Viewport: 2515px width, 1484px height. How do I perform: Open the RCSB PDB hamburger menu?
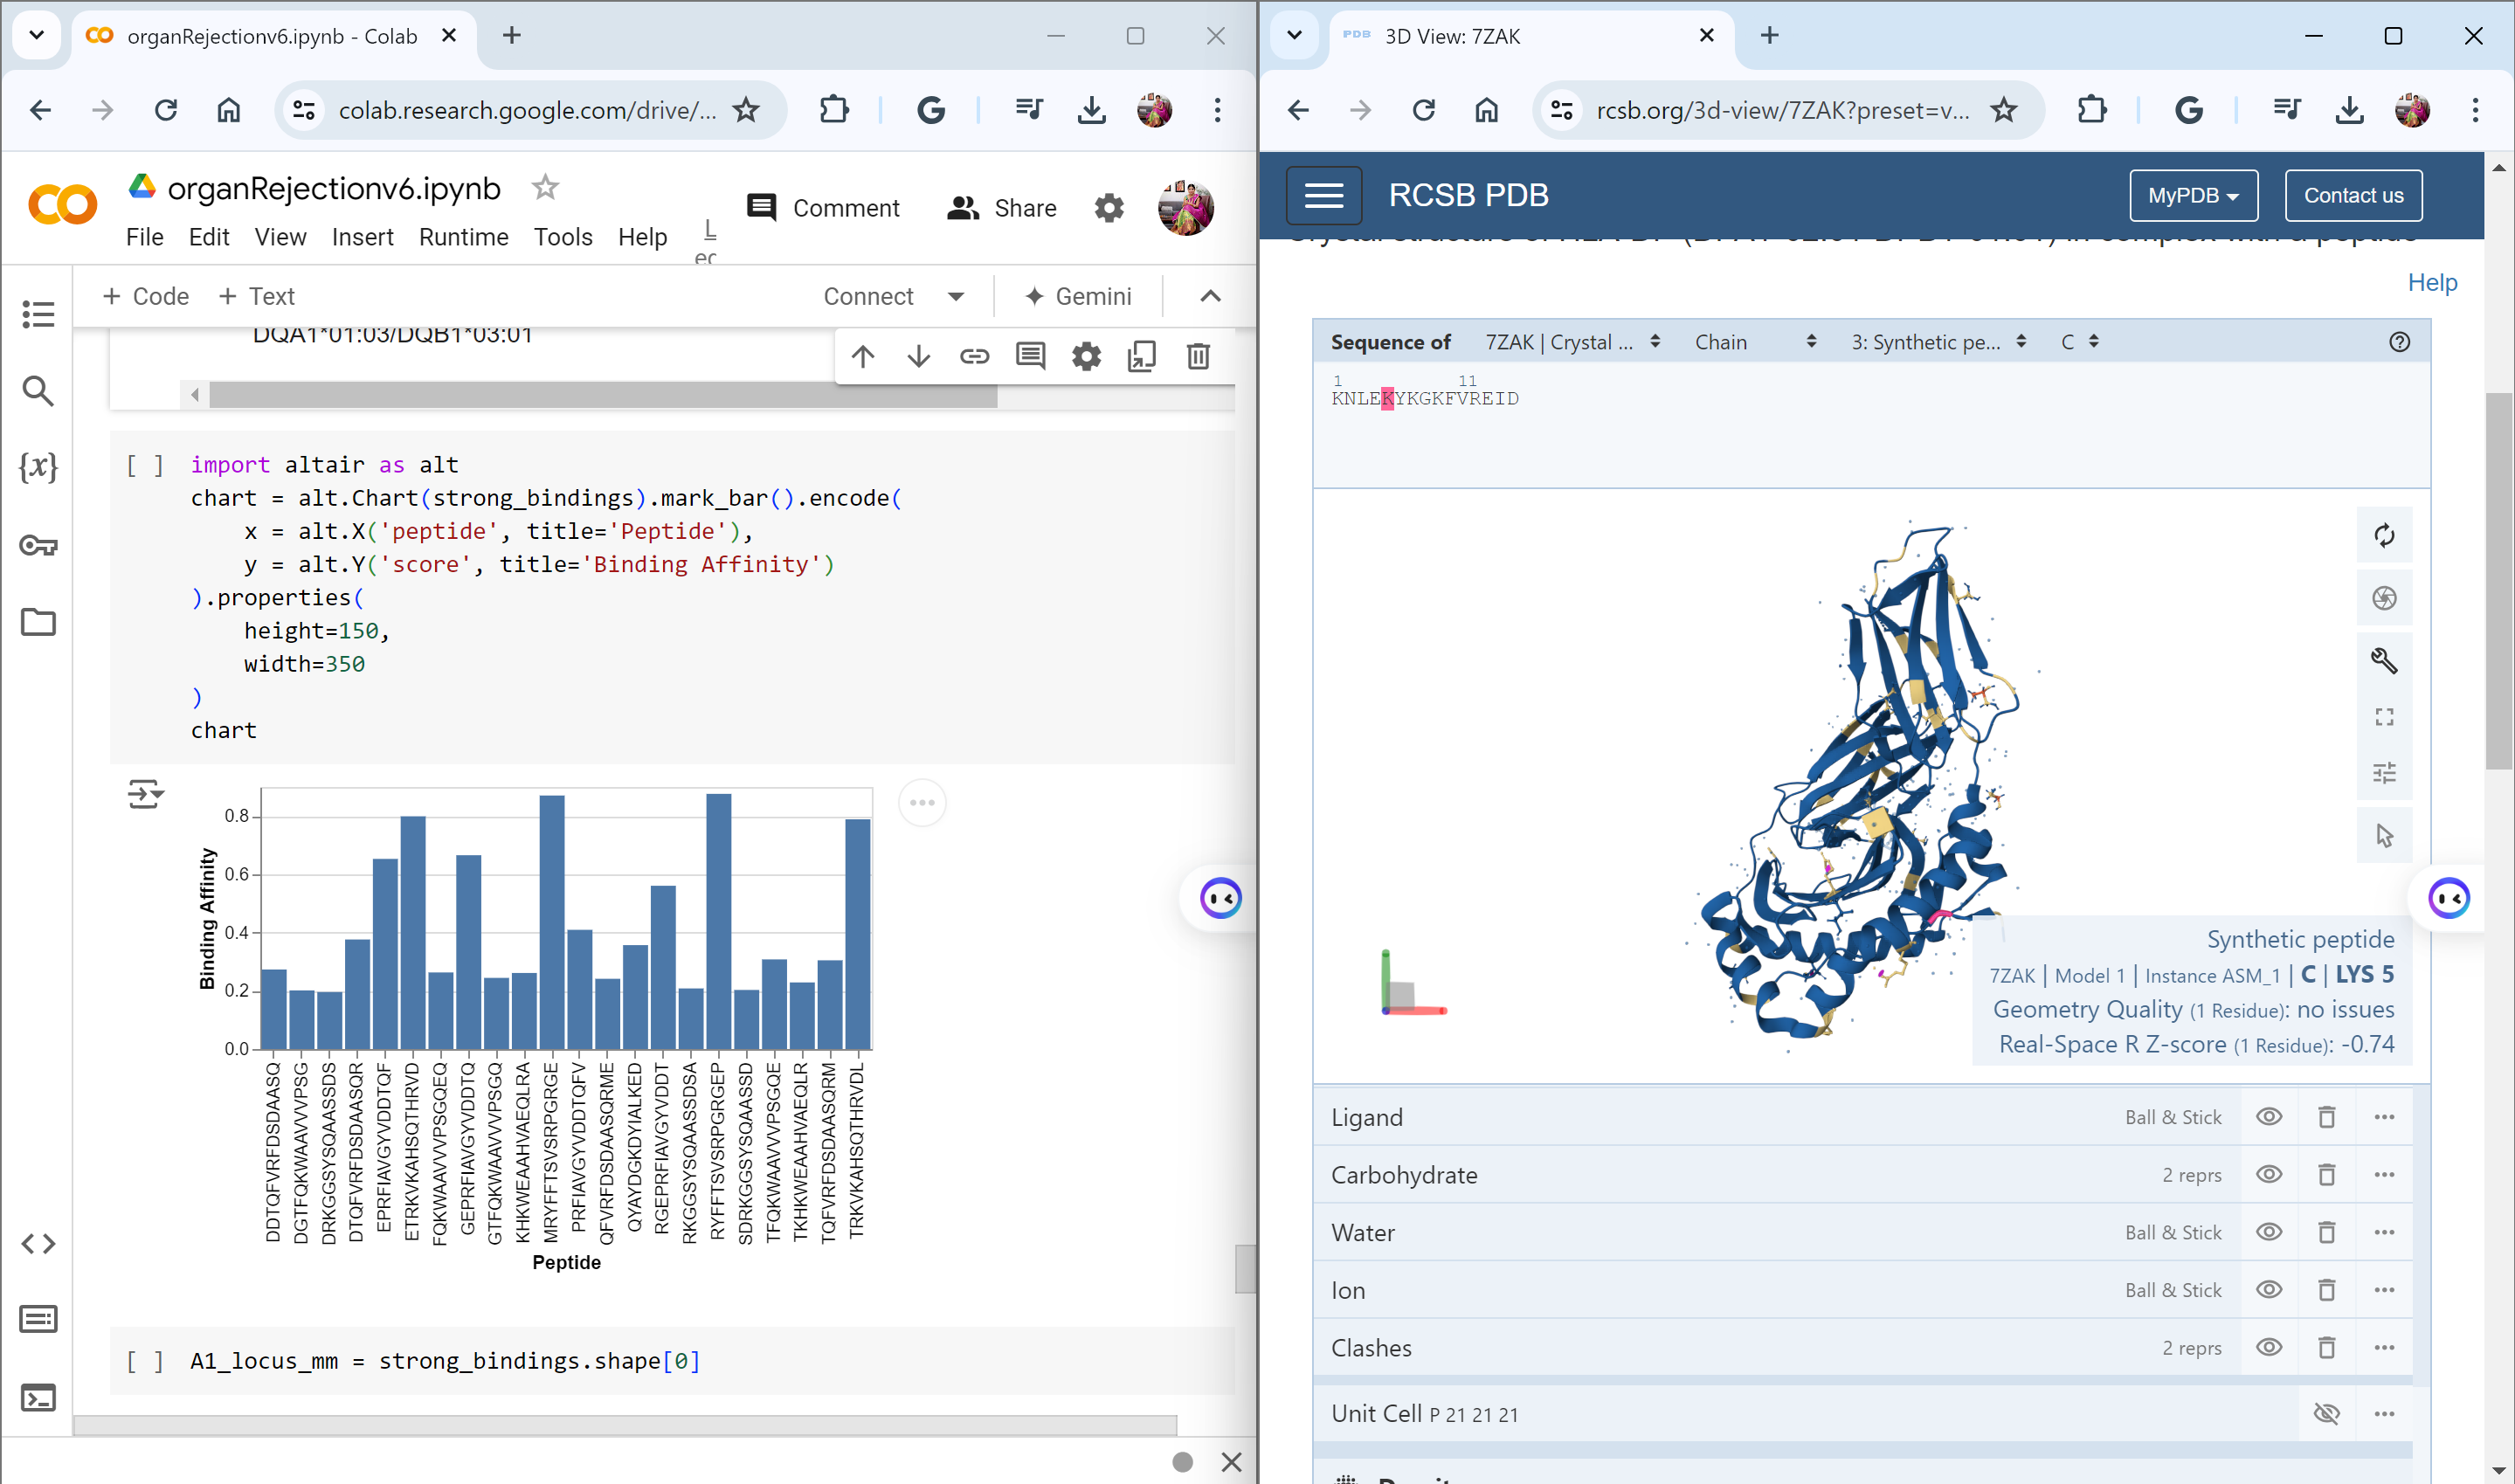click(x=1323, y=195)
